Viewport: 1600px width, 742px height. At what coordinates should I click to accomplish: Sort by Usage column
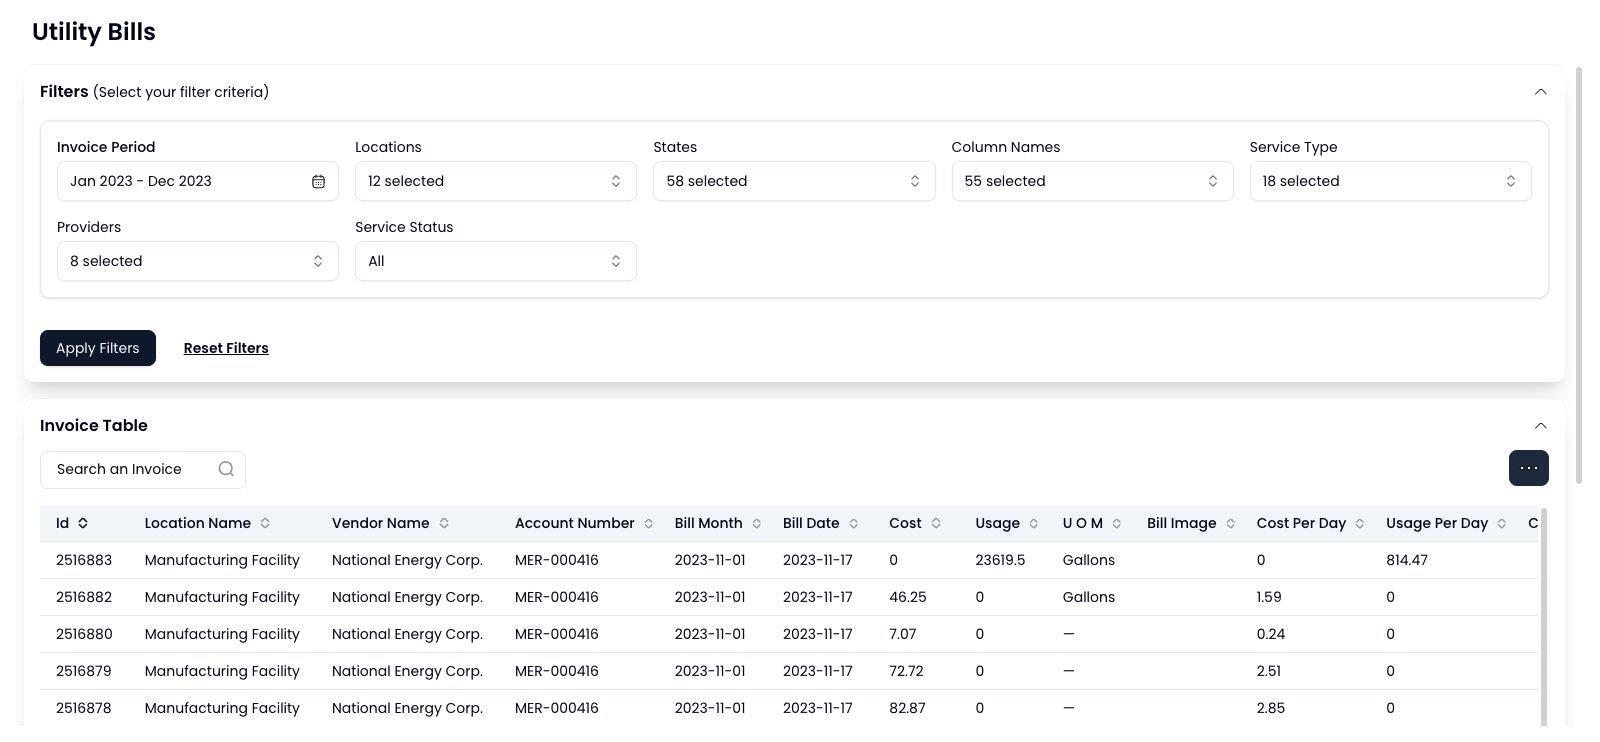click(1033, 523)
